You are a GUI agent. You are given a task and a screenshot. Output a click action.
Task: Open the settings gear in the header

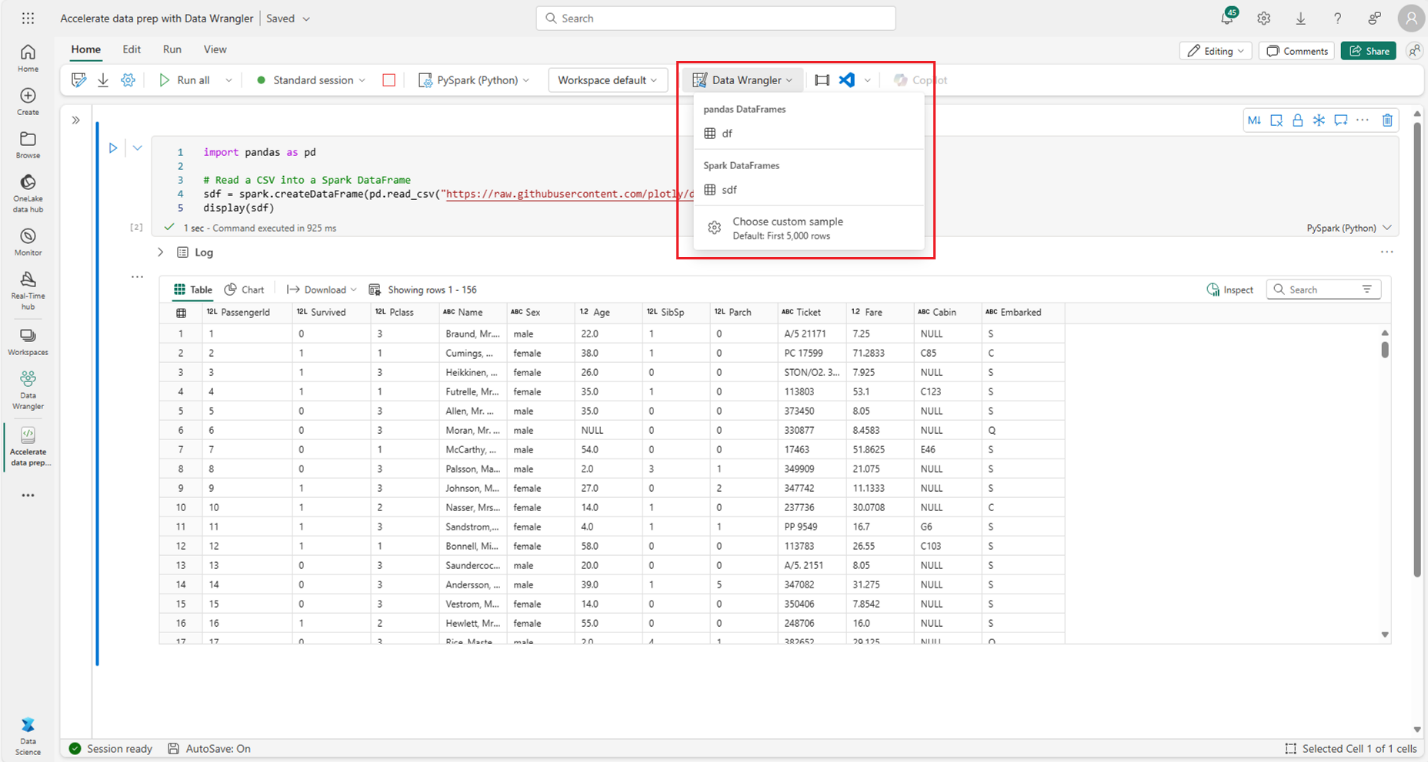[x=1264, y=18]
